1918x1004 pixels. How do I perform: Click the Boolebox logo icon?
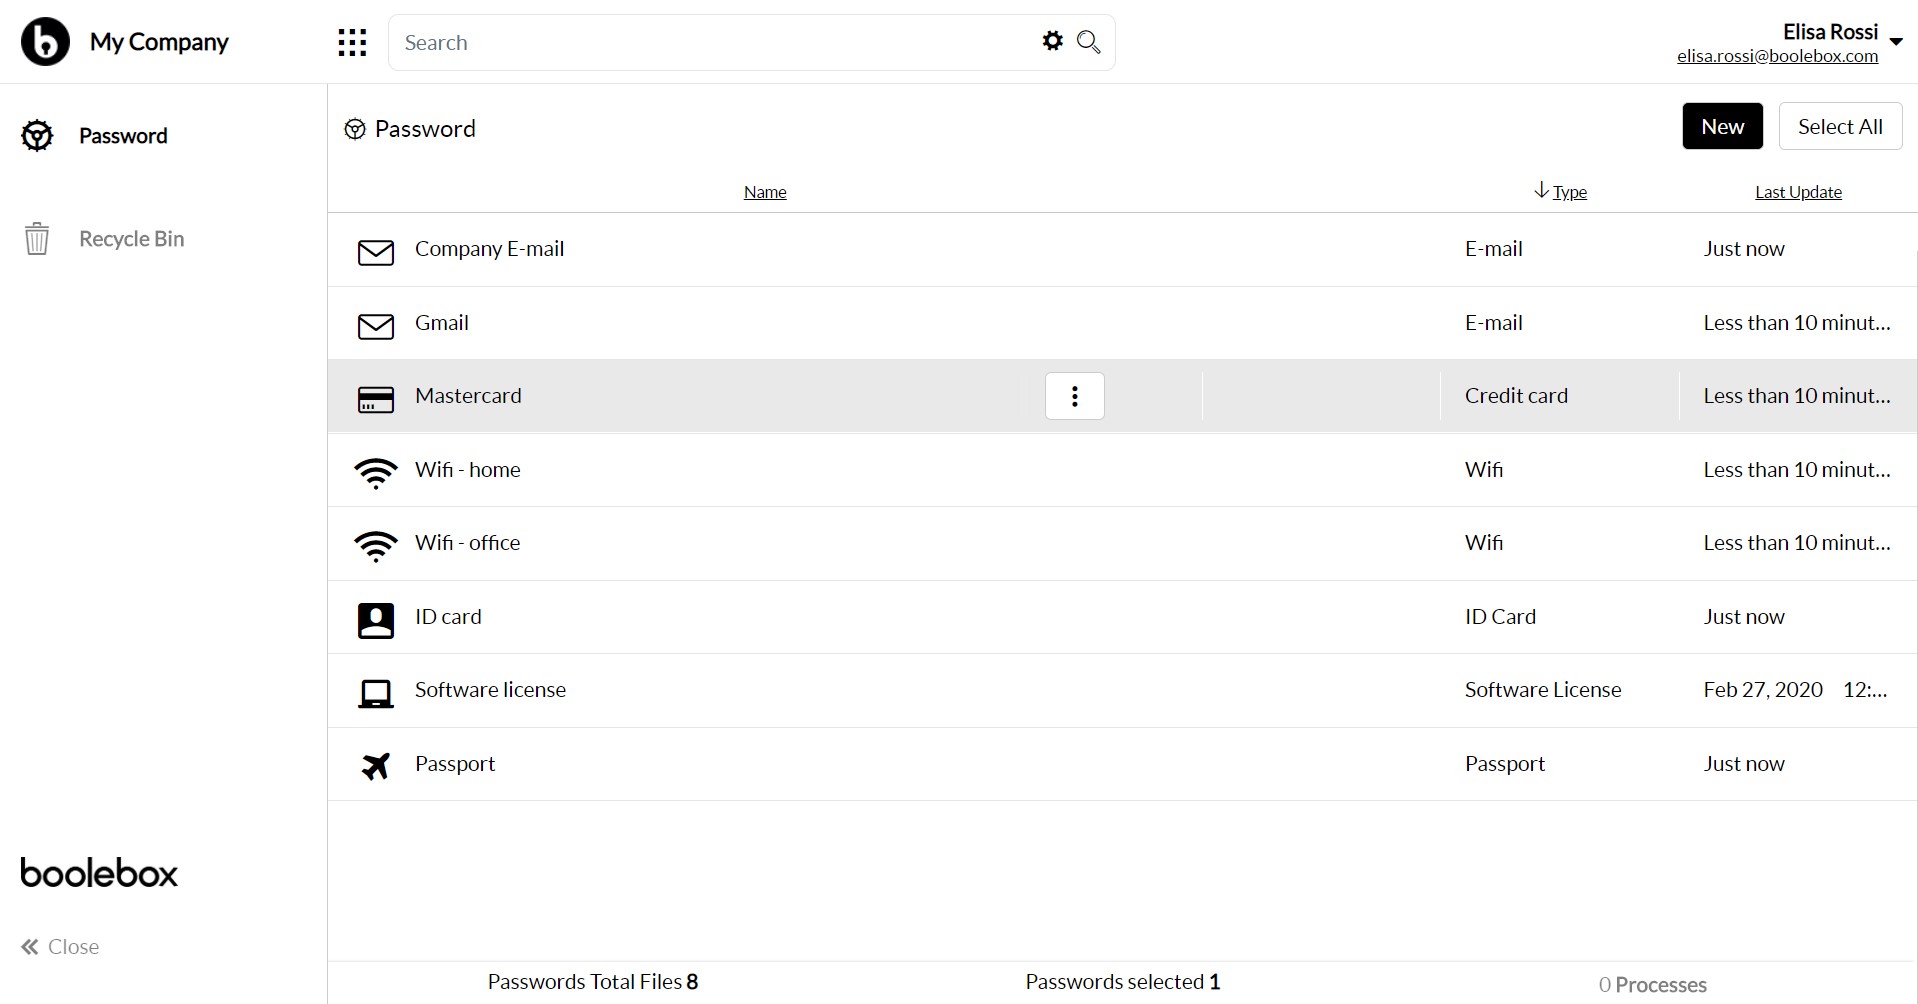point(45,42)
